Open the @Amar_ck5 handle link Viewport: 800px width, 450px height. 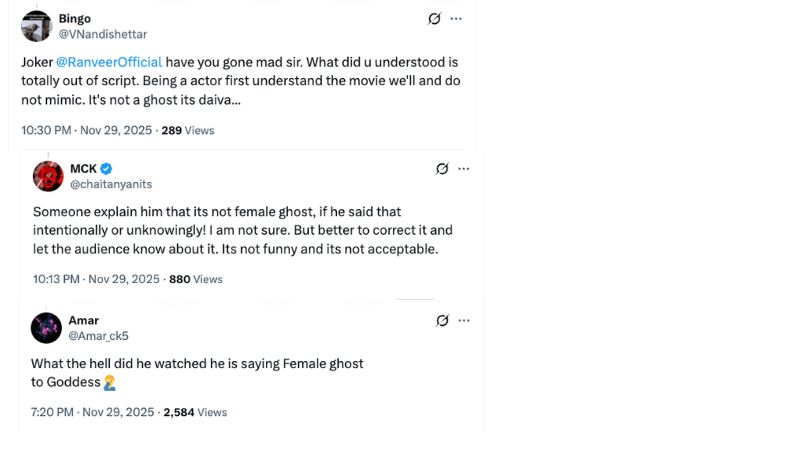tap(98, 336)
